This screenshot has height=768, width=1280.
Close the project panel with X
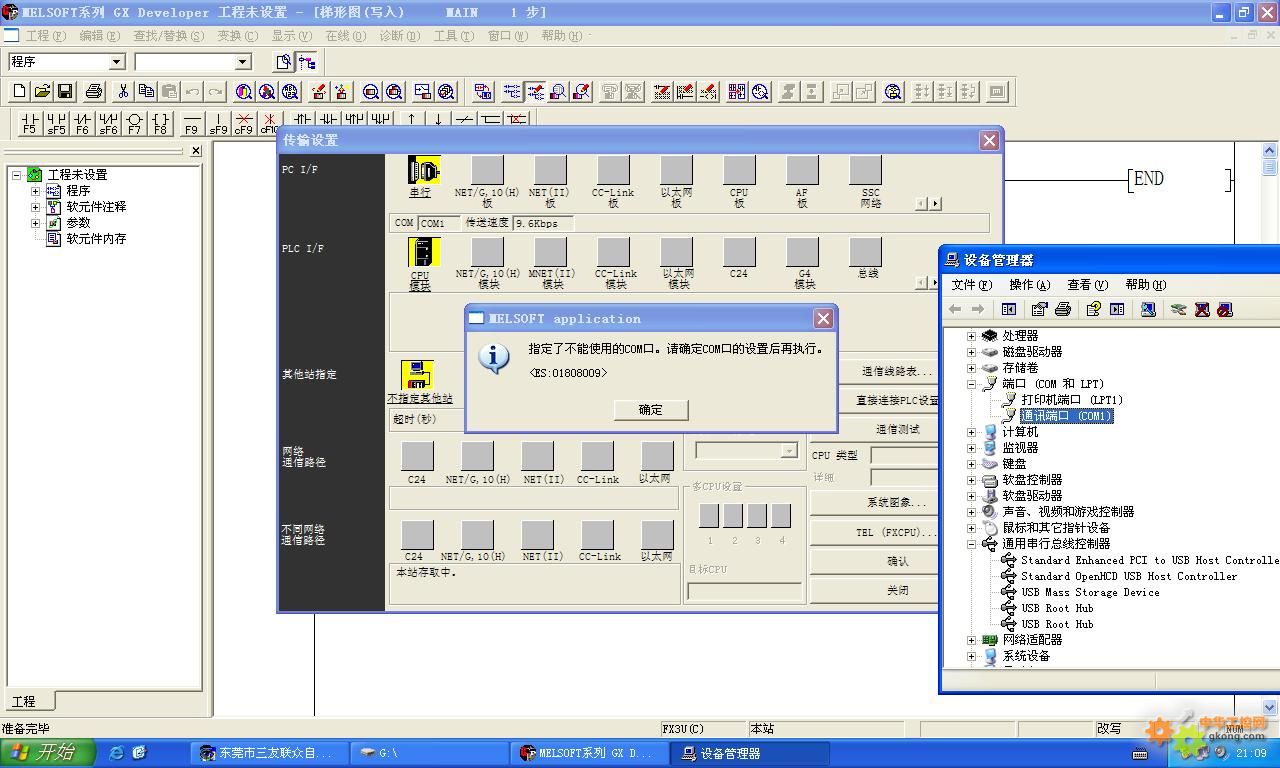(196, 151)
